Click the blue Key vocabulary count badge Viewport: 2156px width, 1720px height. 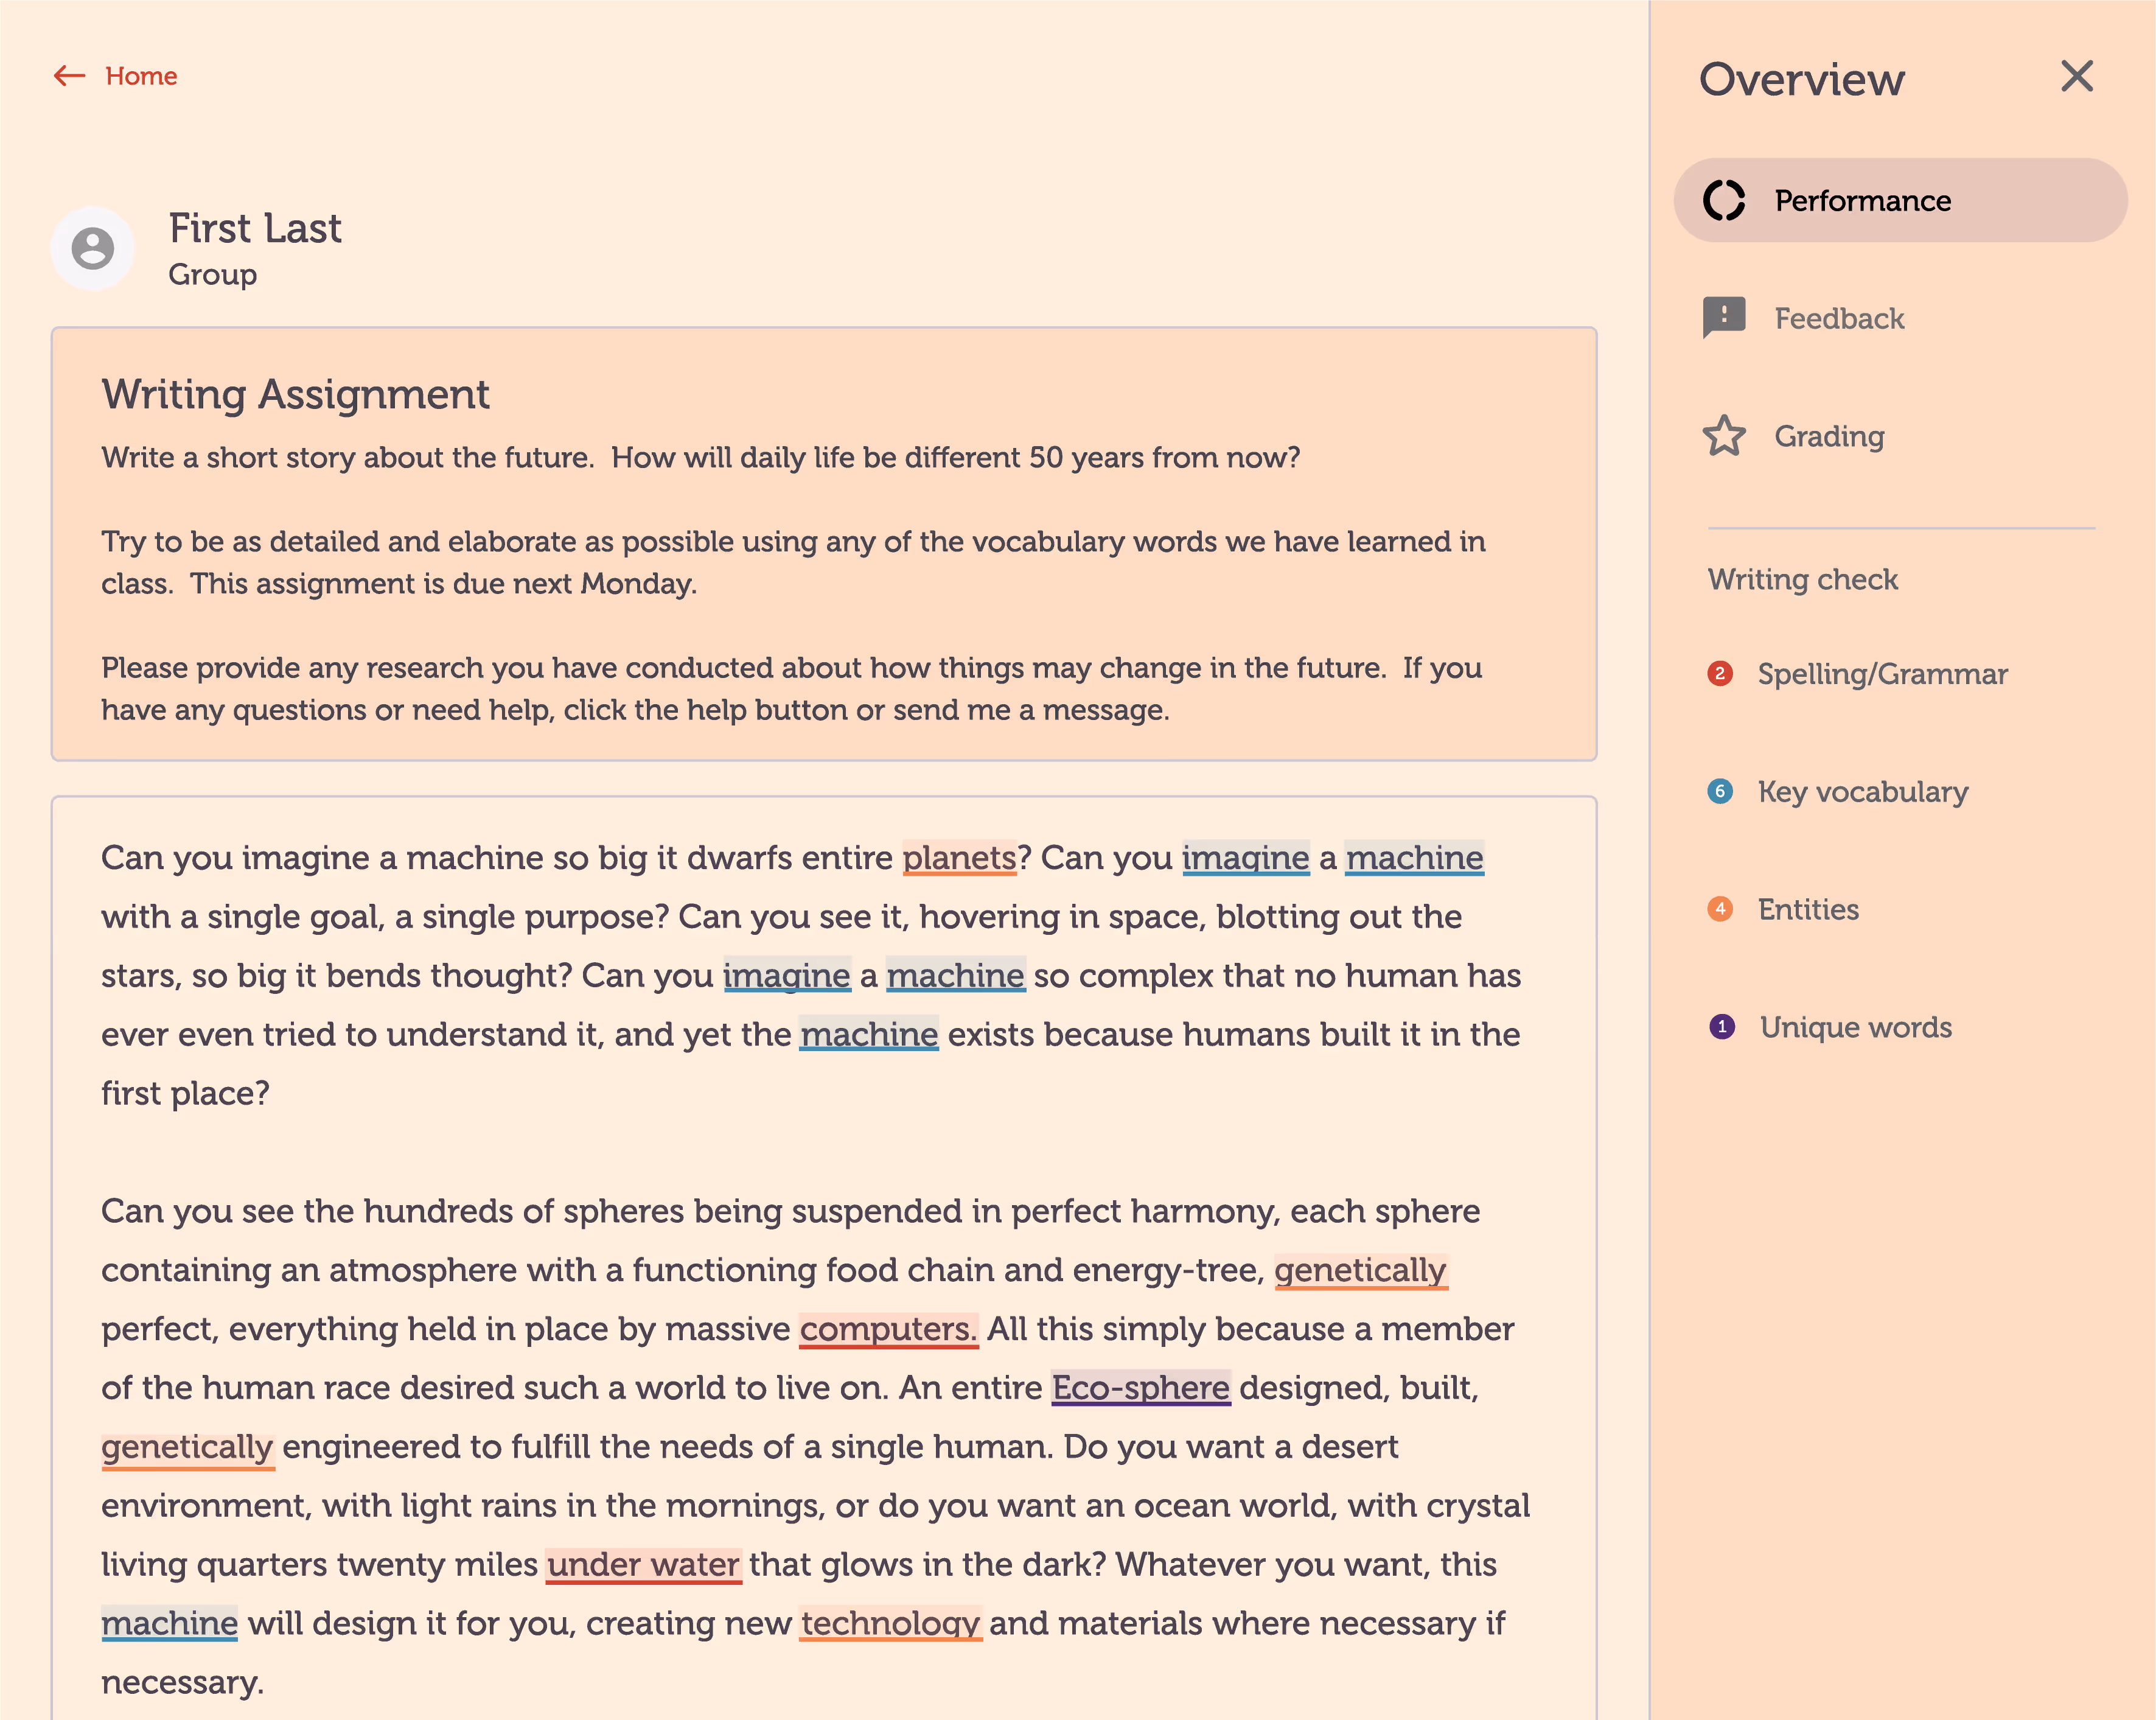(1720, 791)
